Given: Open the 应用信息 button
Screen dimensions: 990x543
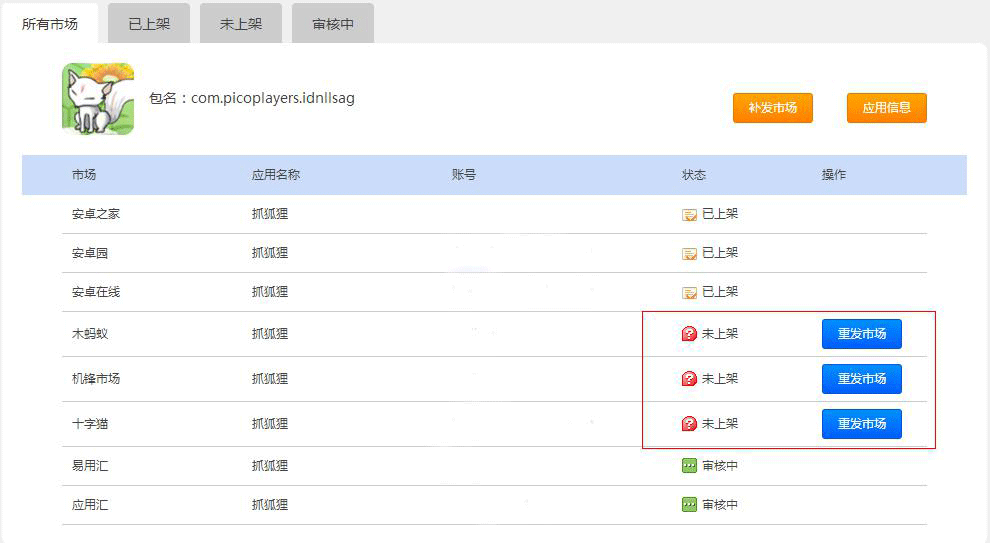Looking at the screenshot, I should click(x=886, y=108).
